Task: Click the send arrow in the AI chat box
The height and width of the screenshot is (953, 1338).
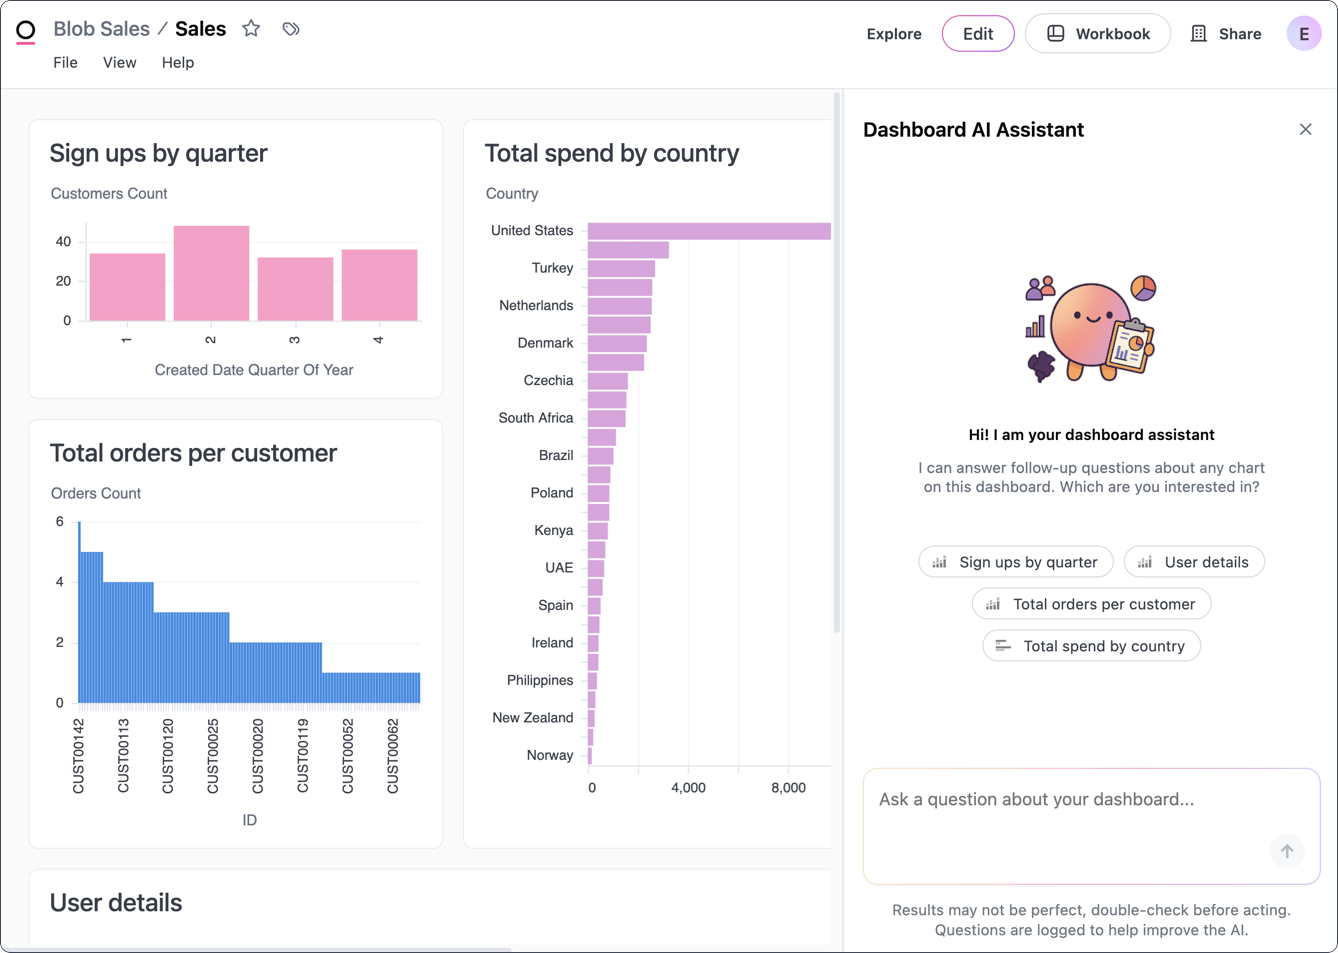Action: [1287, 851]
